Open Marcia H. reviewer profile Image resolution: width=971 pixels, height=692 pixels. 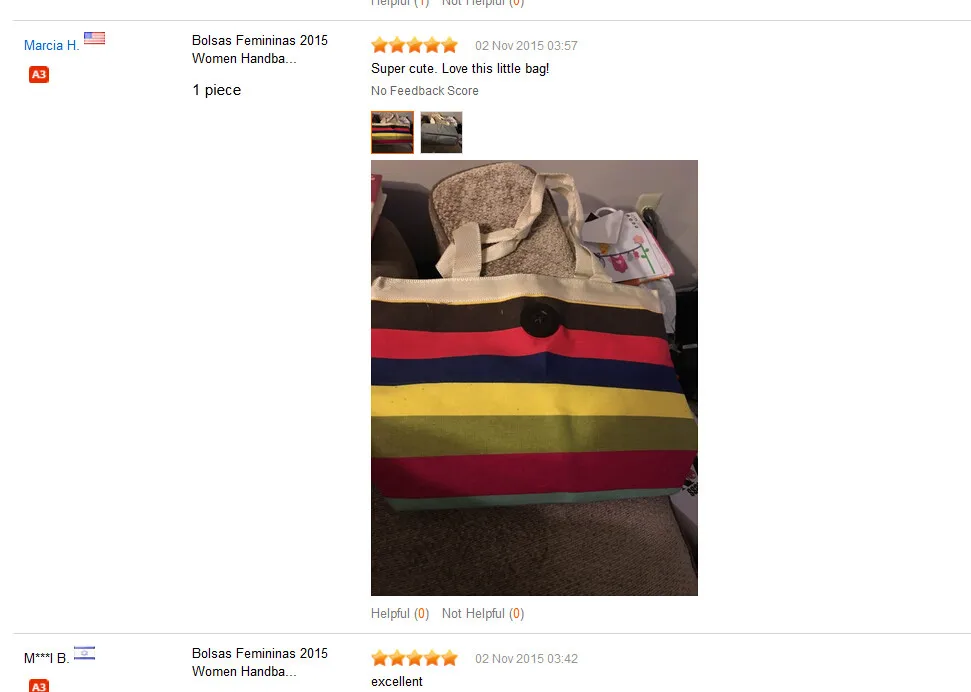pyautogui.click(x=51, y=45)
